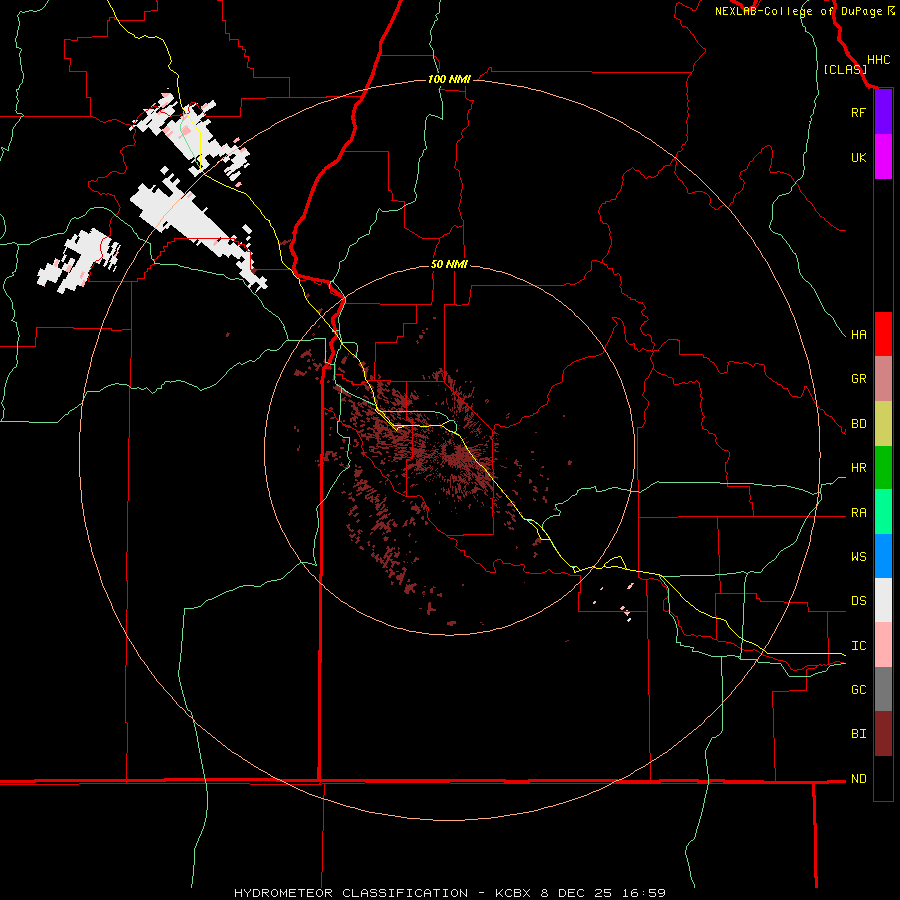Click the IC legend label

coord(858,645)
